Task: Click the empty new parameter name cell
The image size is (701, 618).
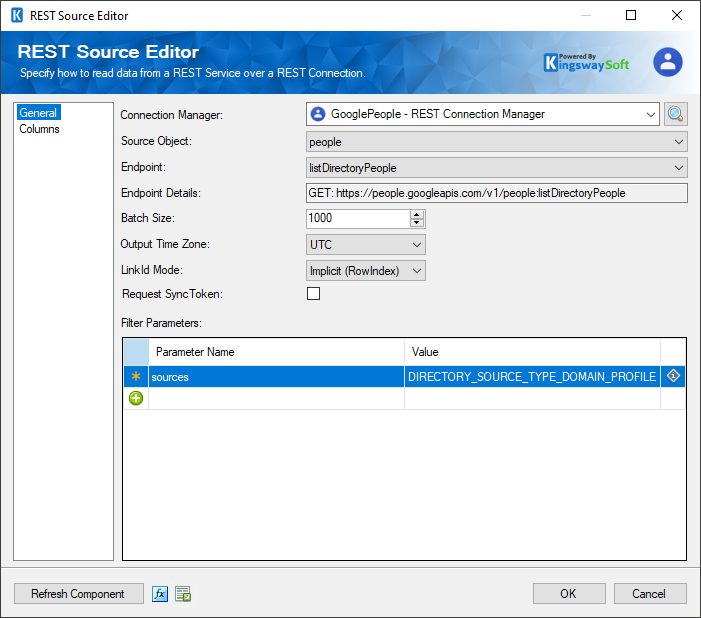Action: point(276,398)
